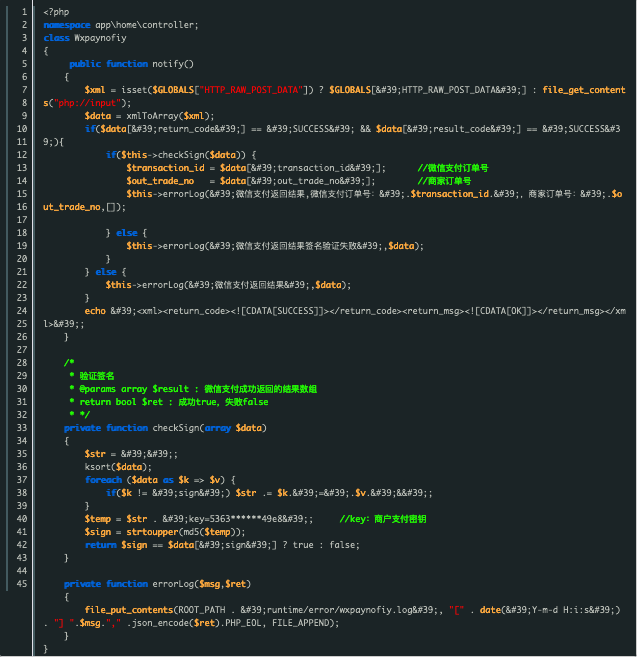Screen dimensions: 638x657
Task: Click the "ksort($data);" statement
Action: click(118, 467)
